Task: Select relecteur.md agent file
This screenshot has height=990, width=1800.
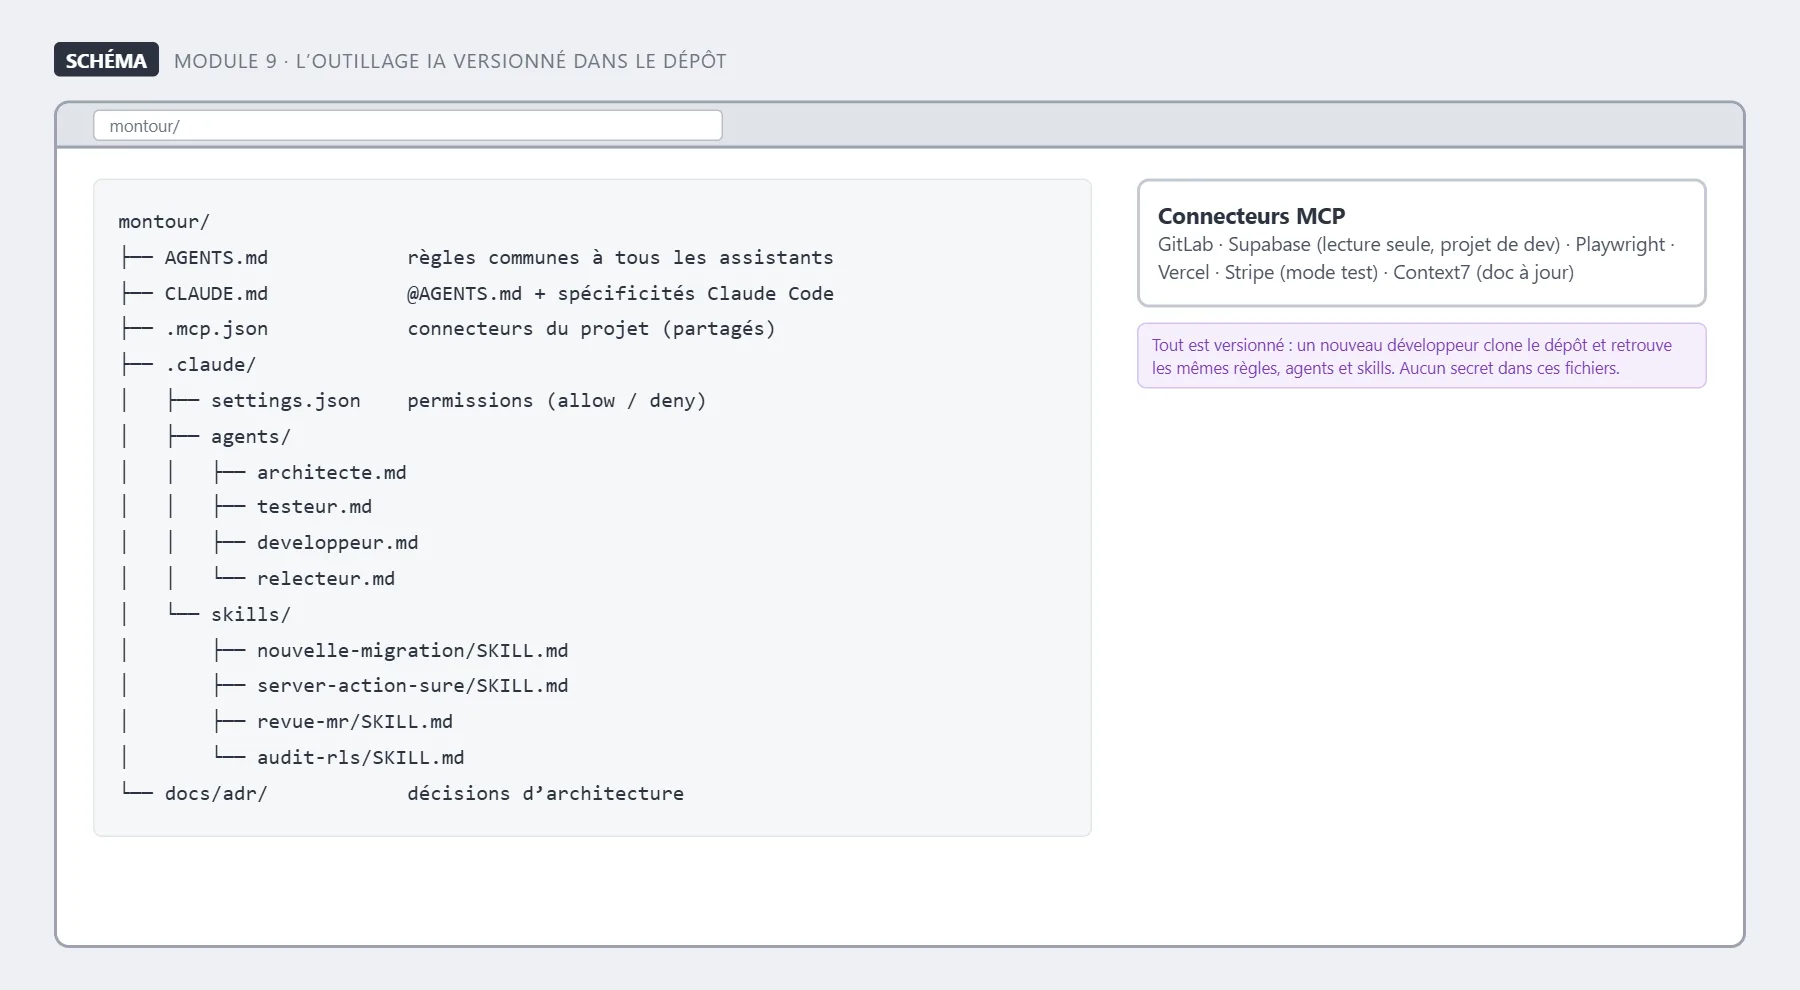Action: pyautogui.click(x=325, y=579)
